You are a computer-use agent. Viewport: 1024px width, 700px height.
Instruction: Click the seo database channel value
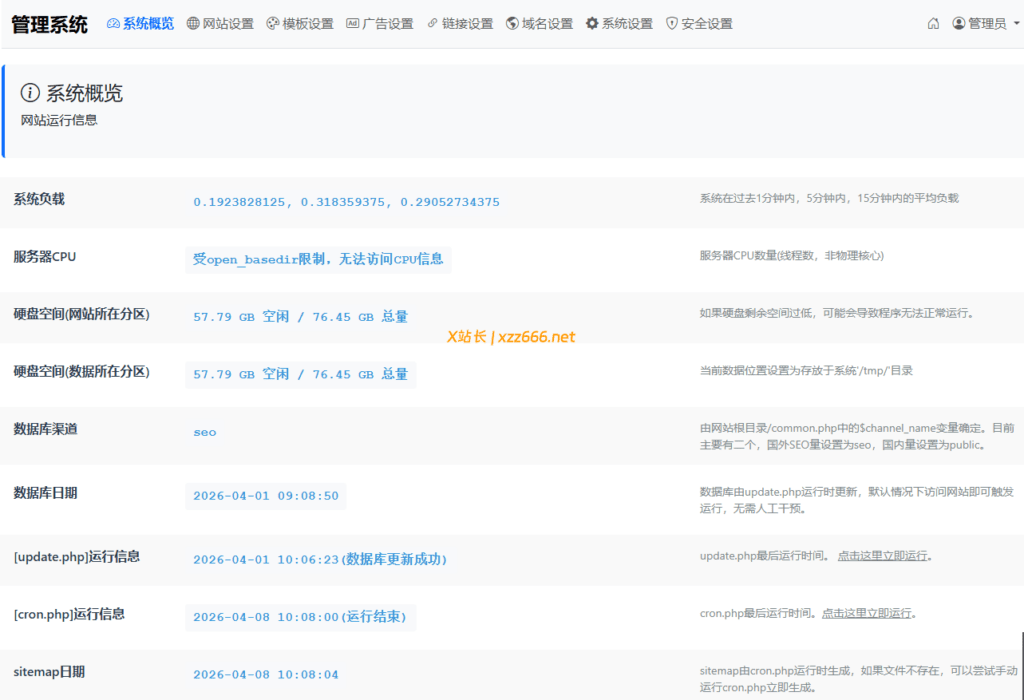click(204, 432)
